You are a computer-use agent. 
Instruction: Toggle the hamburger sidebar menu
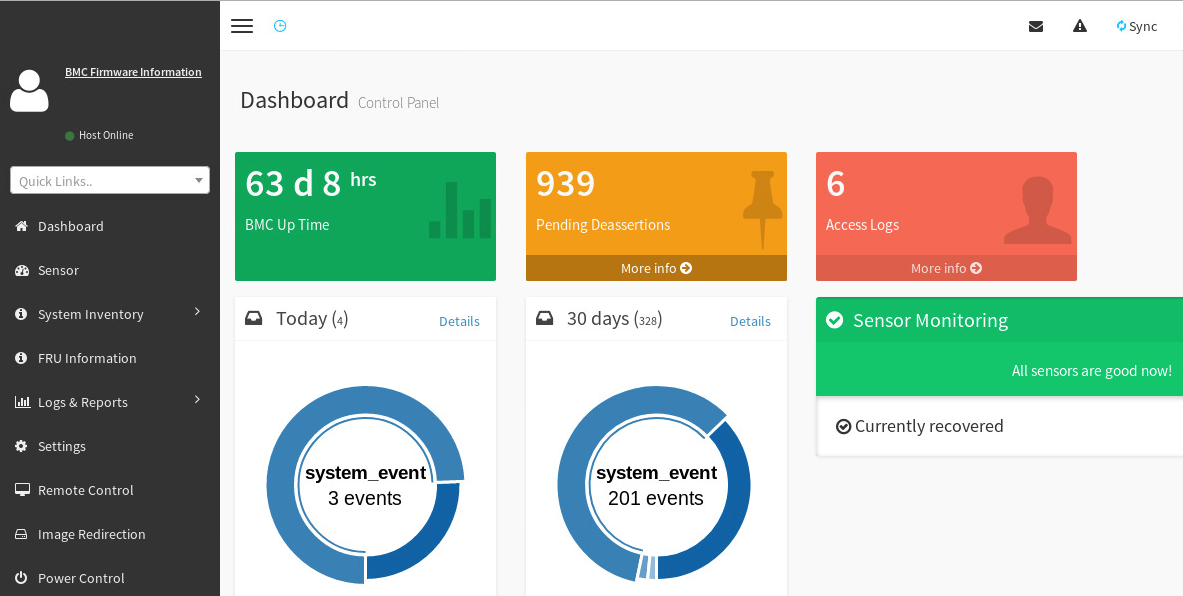[x=242, y=26]
